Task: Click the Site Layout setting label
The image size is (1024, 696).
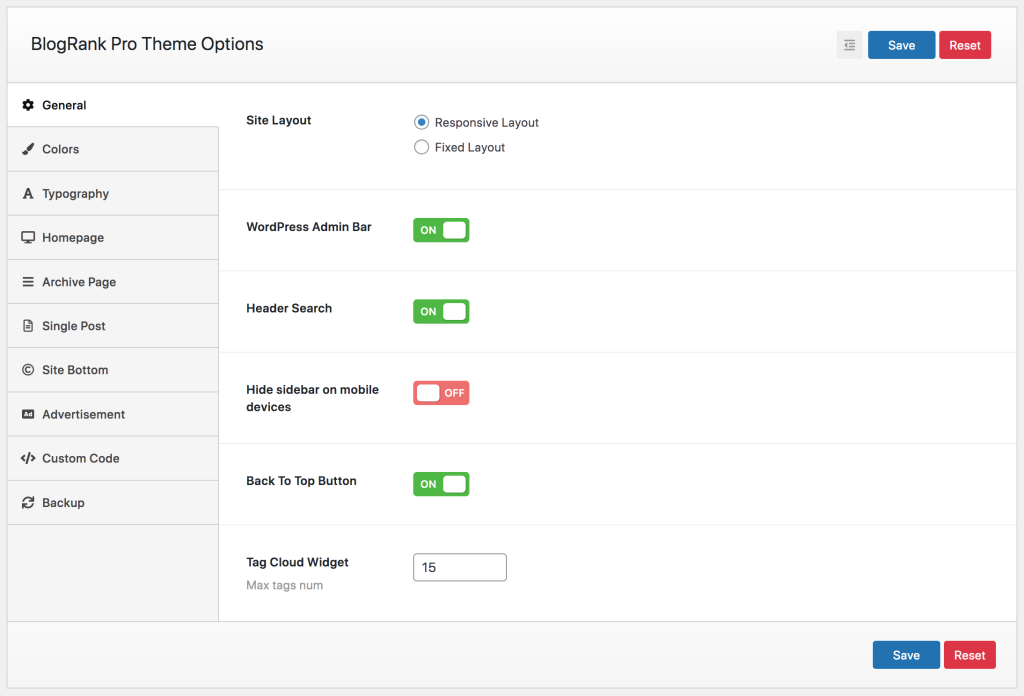Action: pos(278,120)
